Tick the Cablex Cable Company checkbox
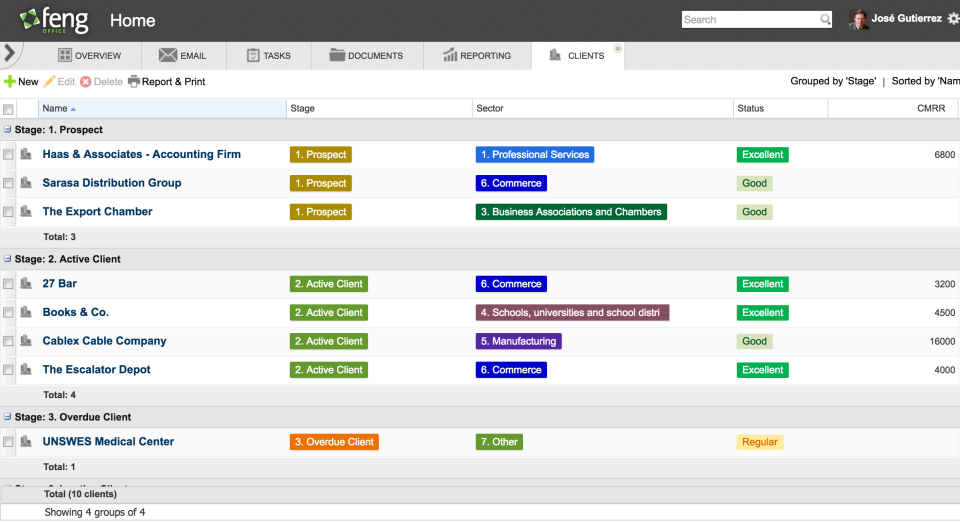 pyautogui.click(x=8, y=341)
